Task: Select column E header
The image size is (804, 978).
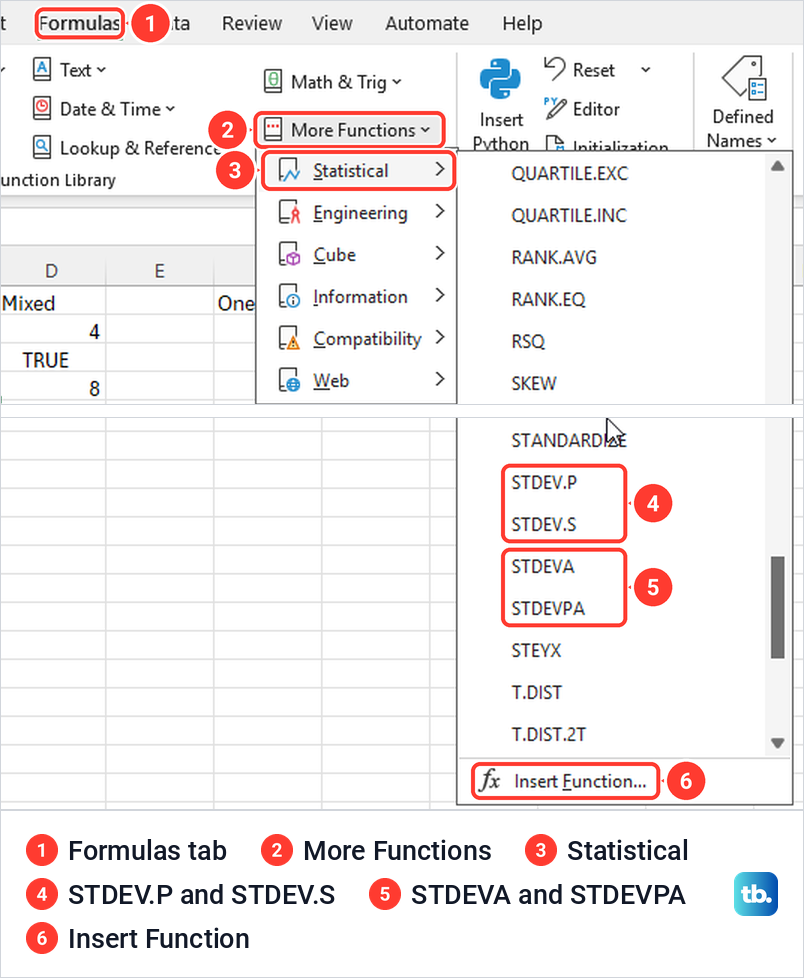Action: coord(160,270)
